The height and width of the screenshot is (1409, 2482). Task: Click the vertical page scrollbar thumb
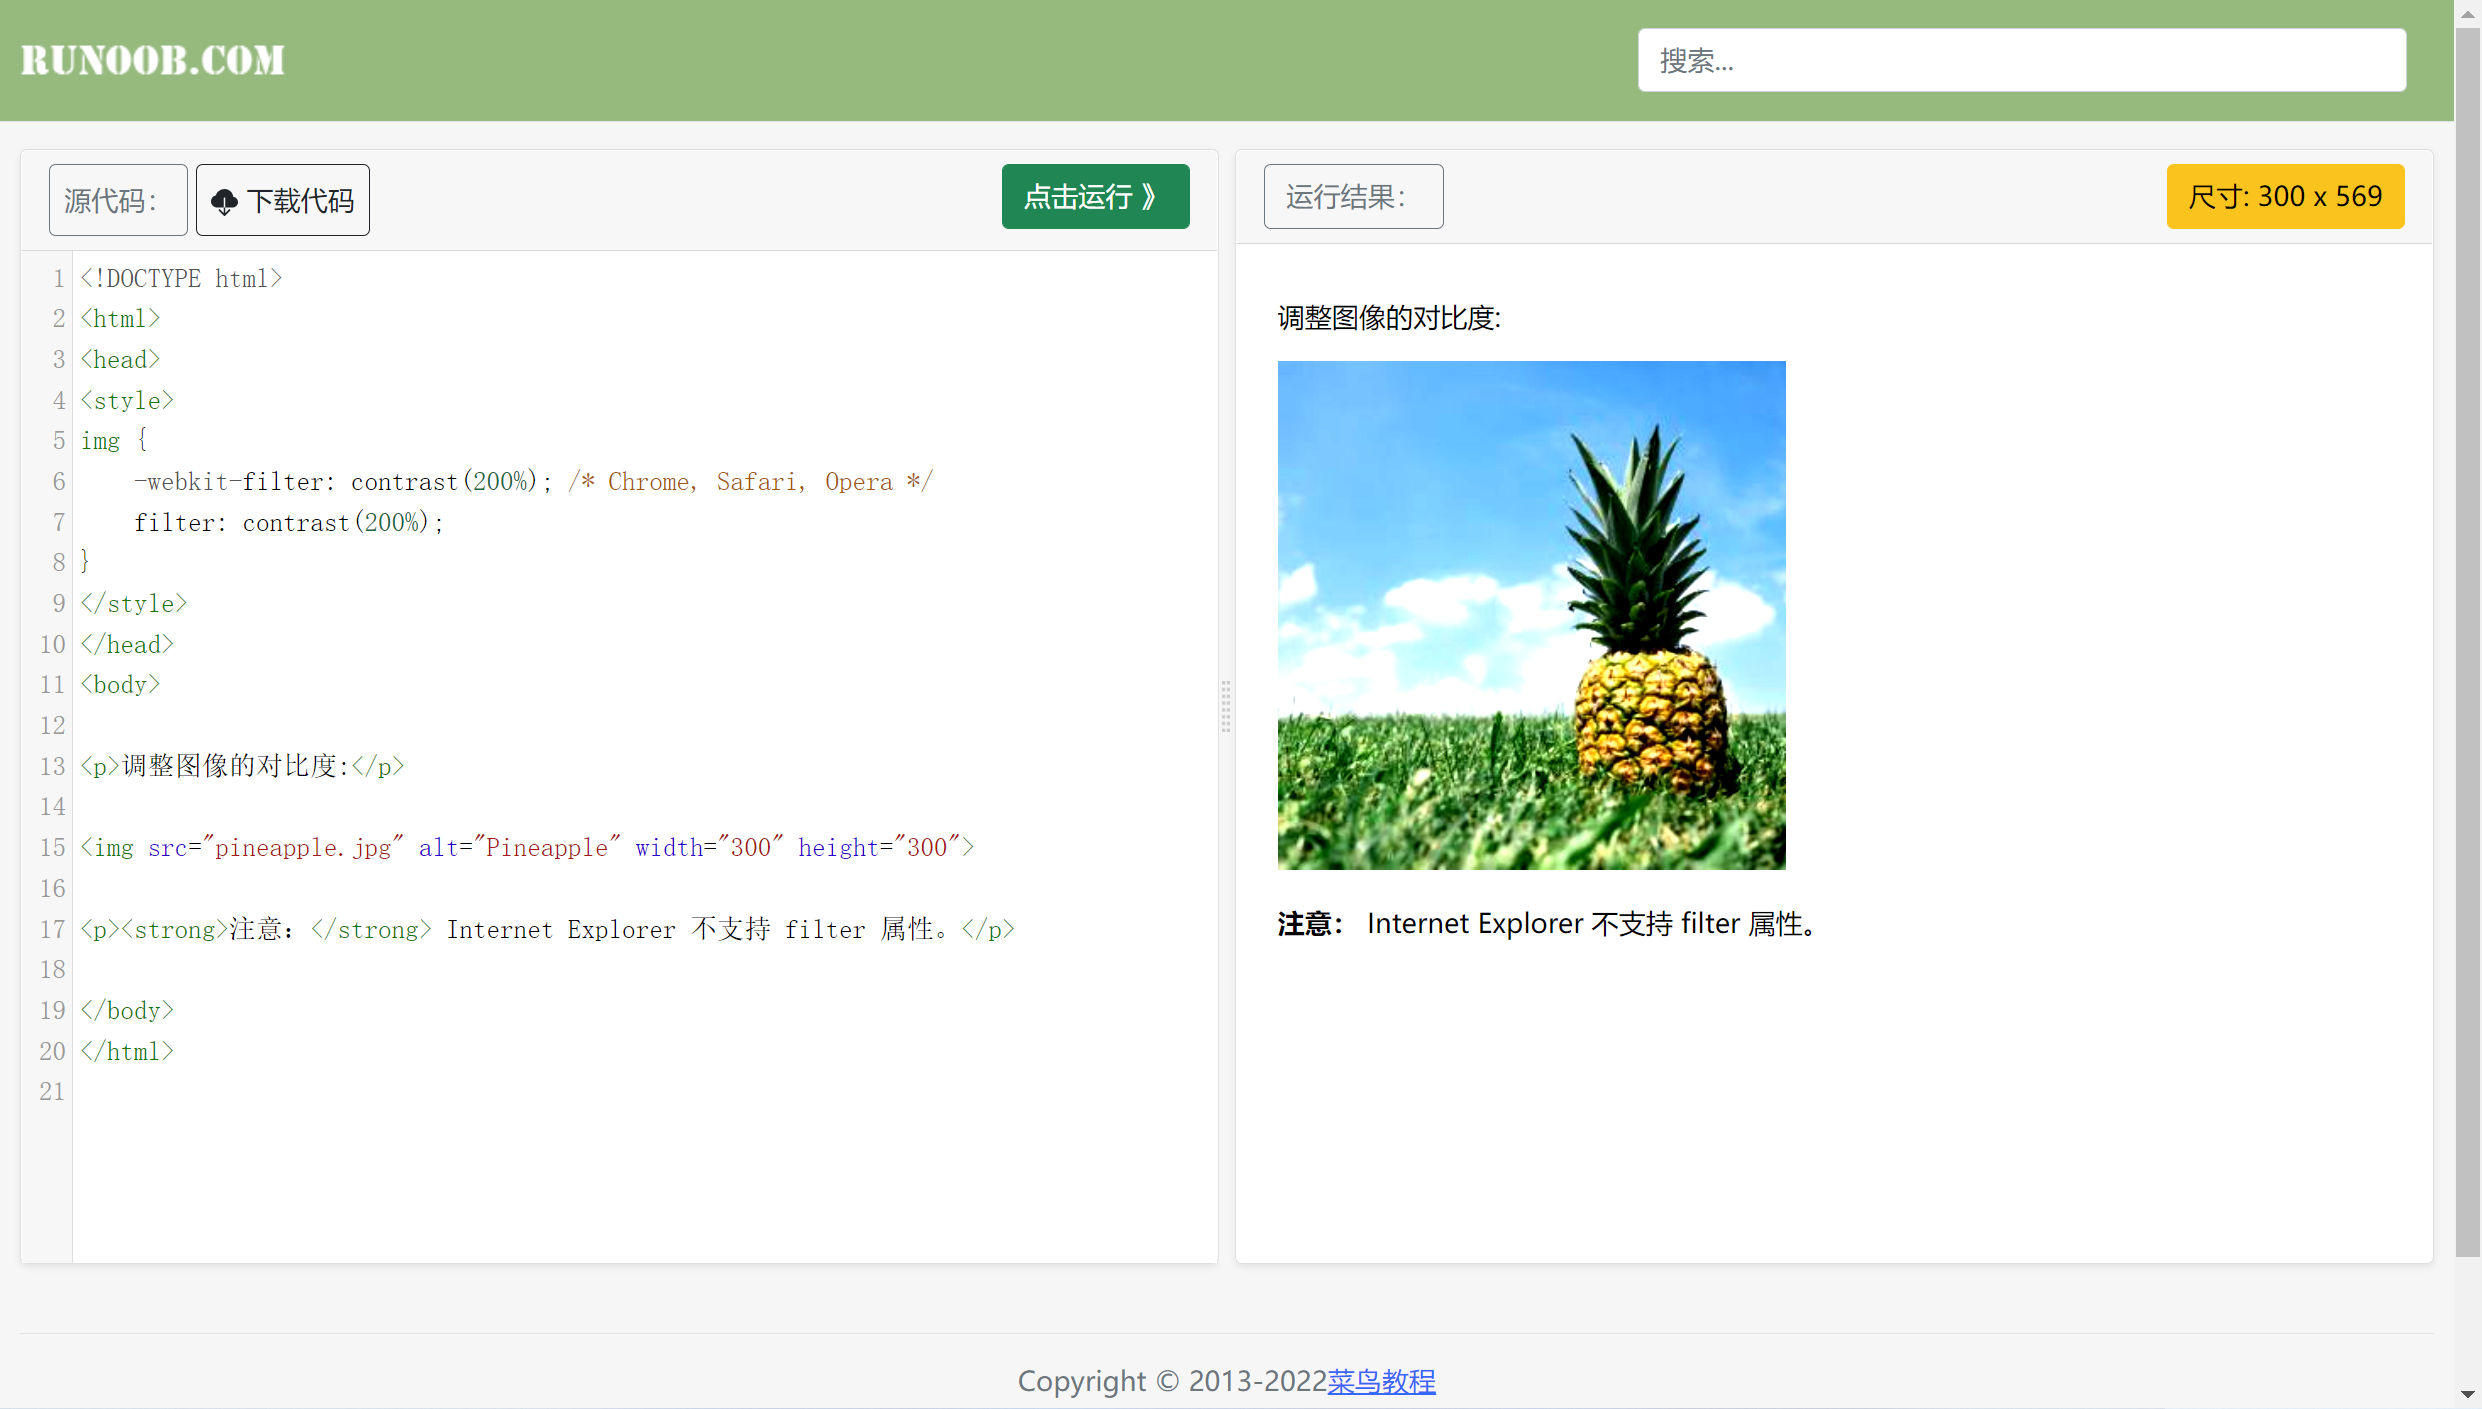pyautogui.click(x=2468, y=640)
